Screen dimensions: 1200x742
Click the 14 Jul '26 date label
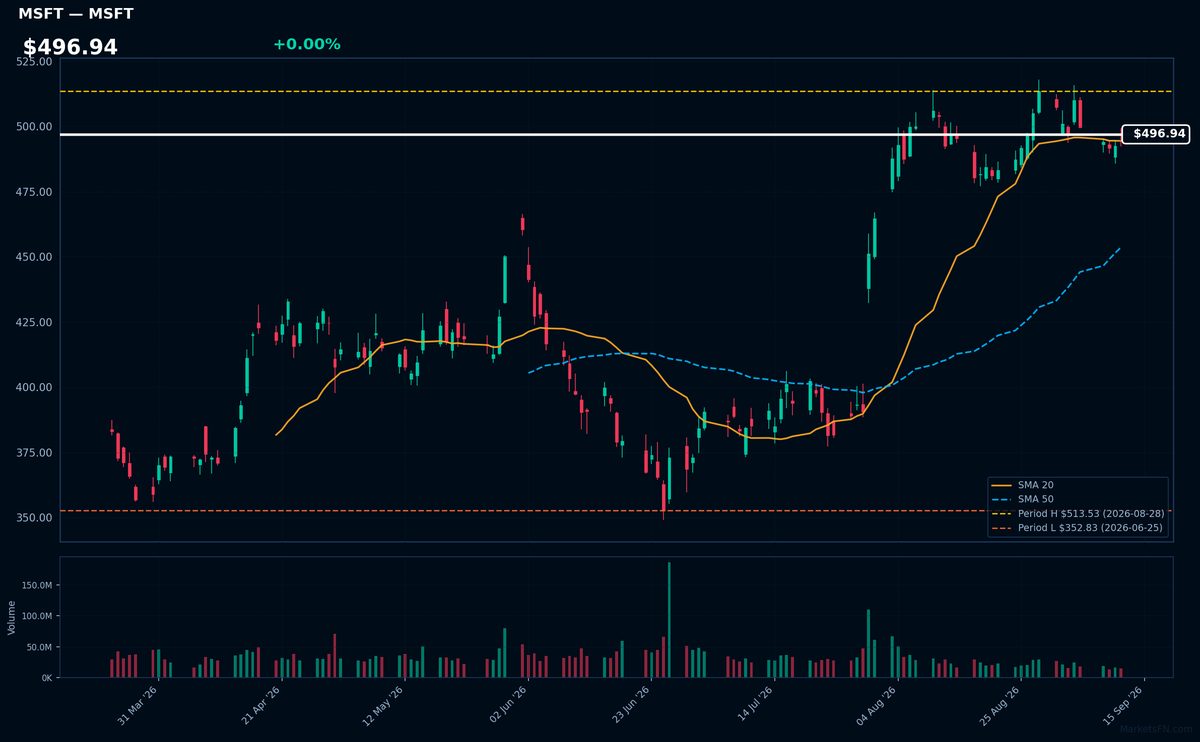click(753, 705)
